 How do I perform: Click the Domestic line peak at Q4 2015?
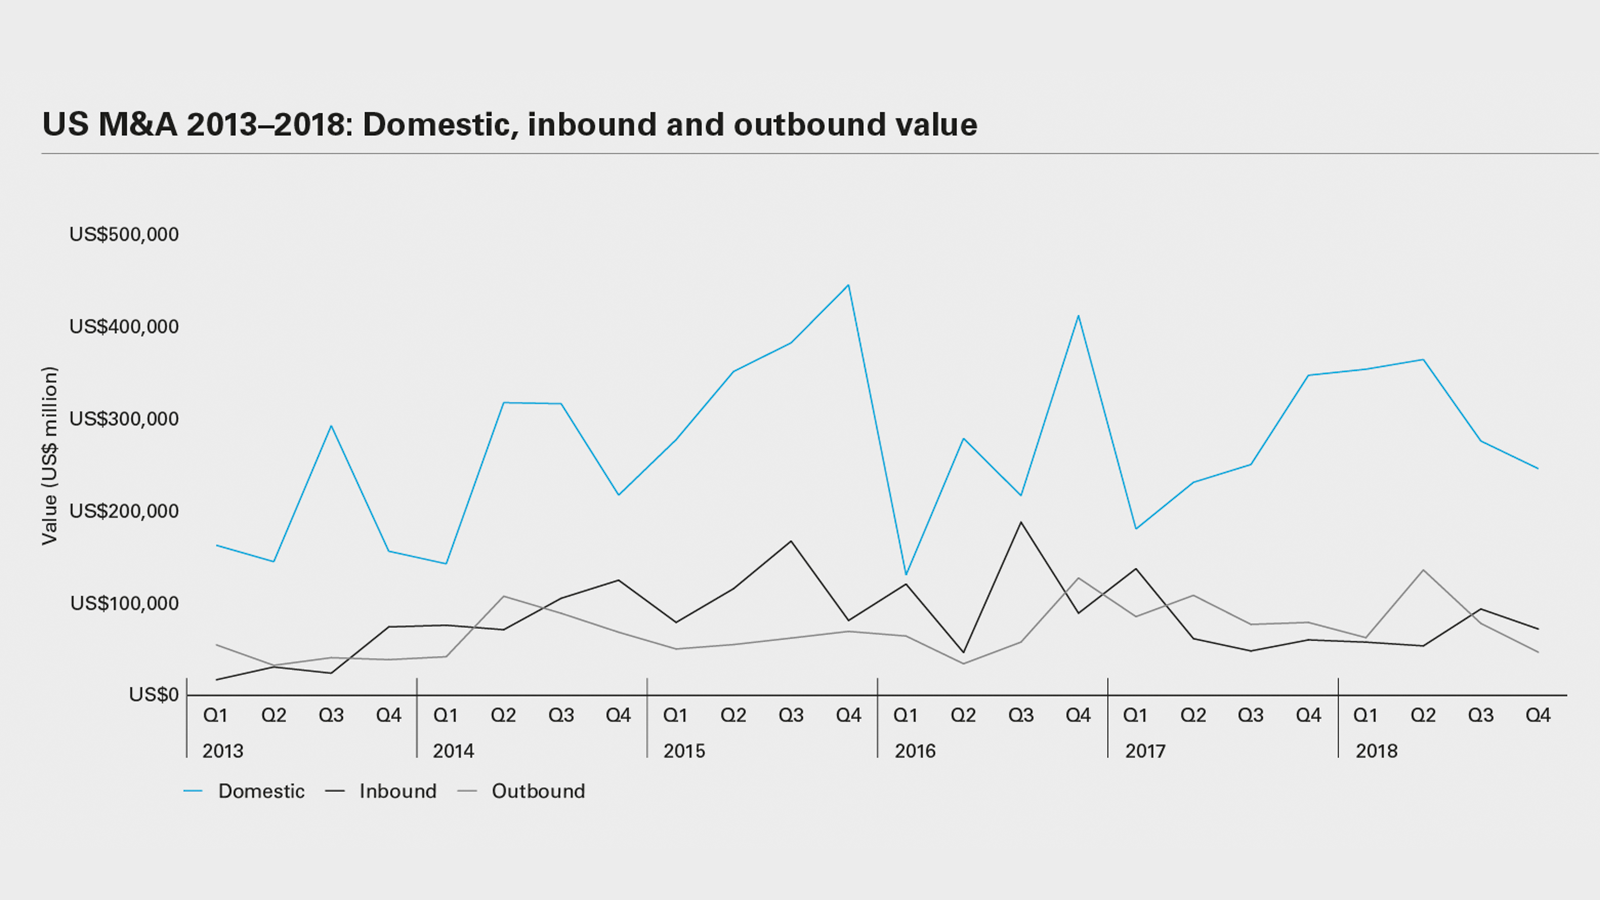coord(848,285)
